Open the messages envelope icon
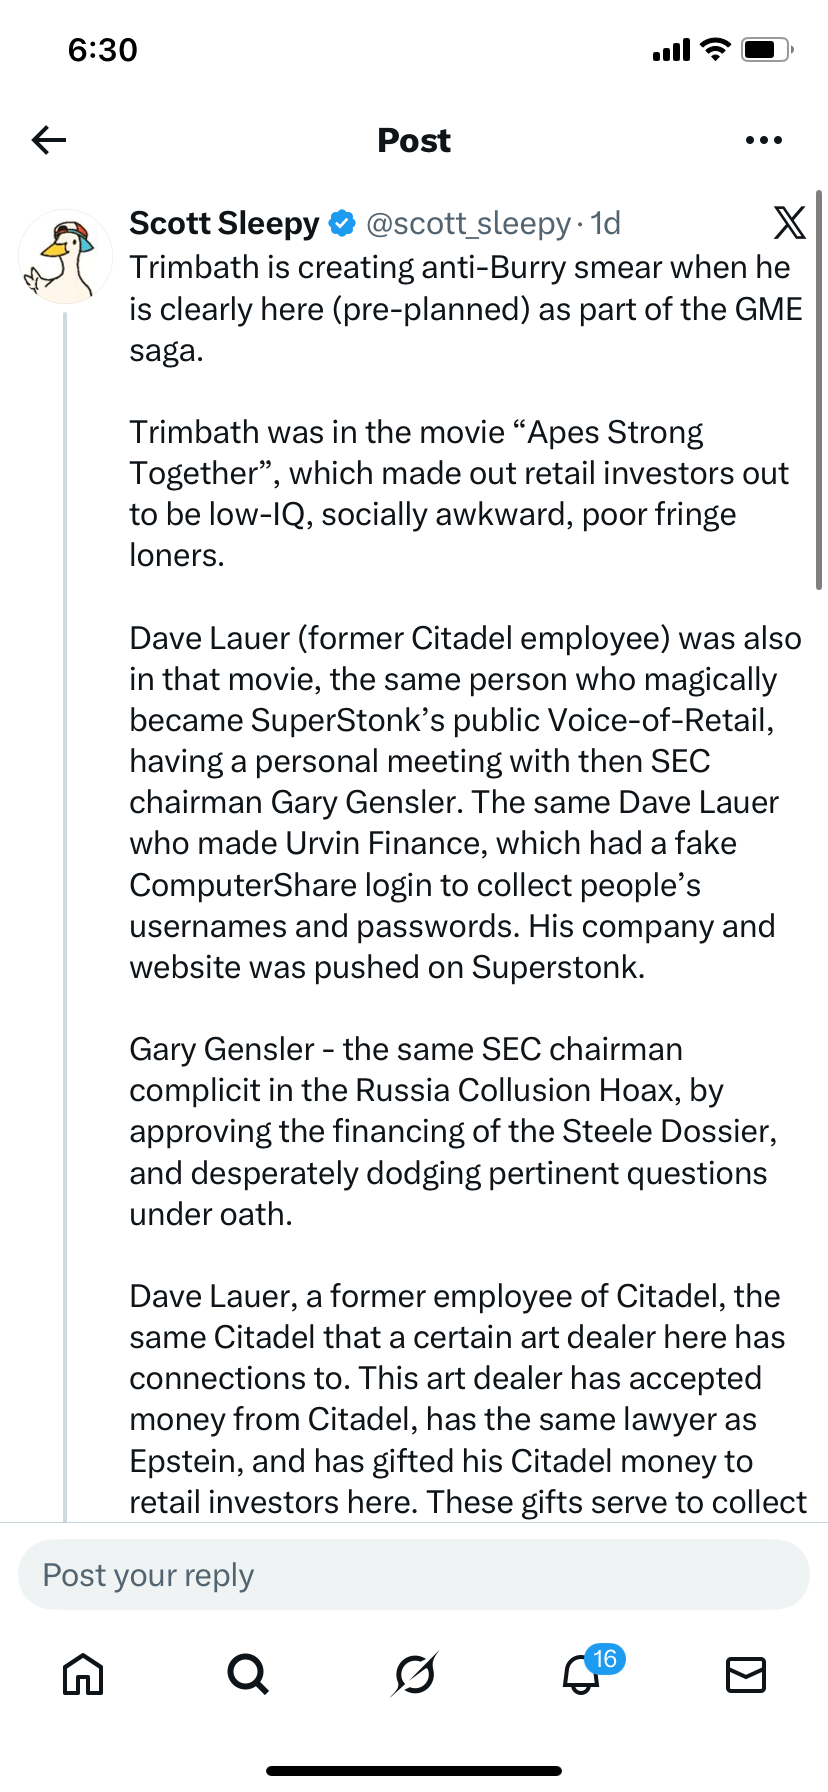The image size is (828, 1792). pos(745,1673)
